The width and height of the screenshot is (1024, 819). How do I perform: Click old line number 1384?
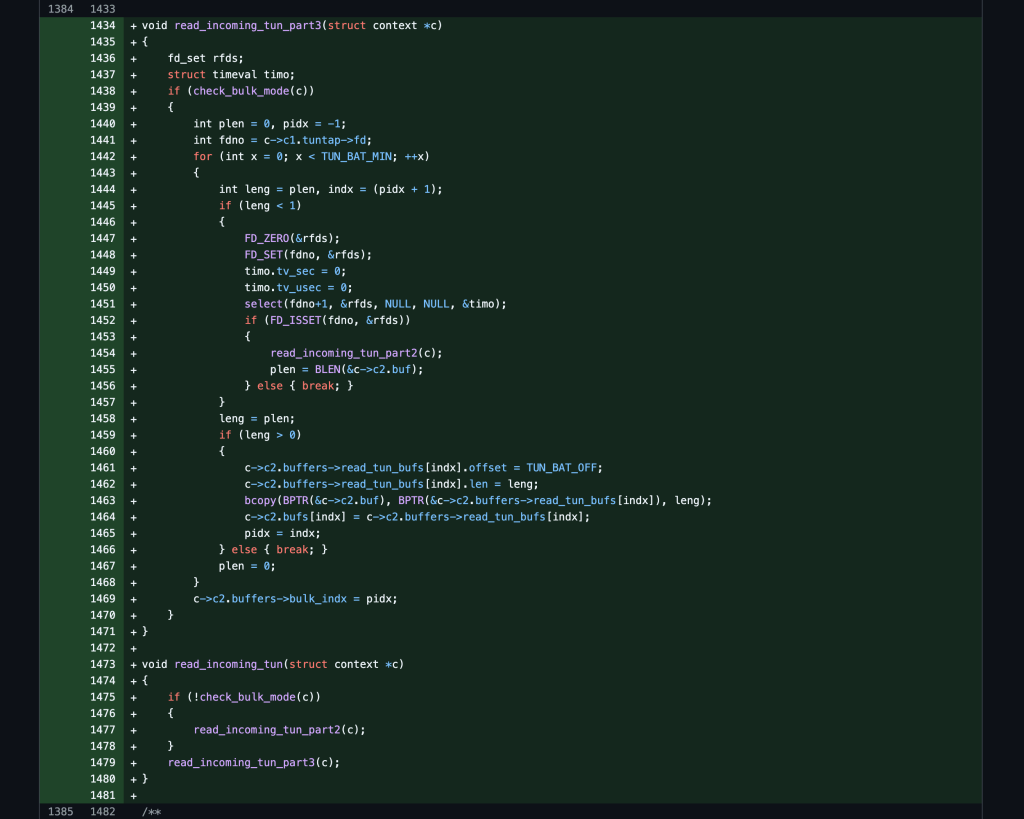[x=60, y=9]
